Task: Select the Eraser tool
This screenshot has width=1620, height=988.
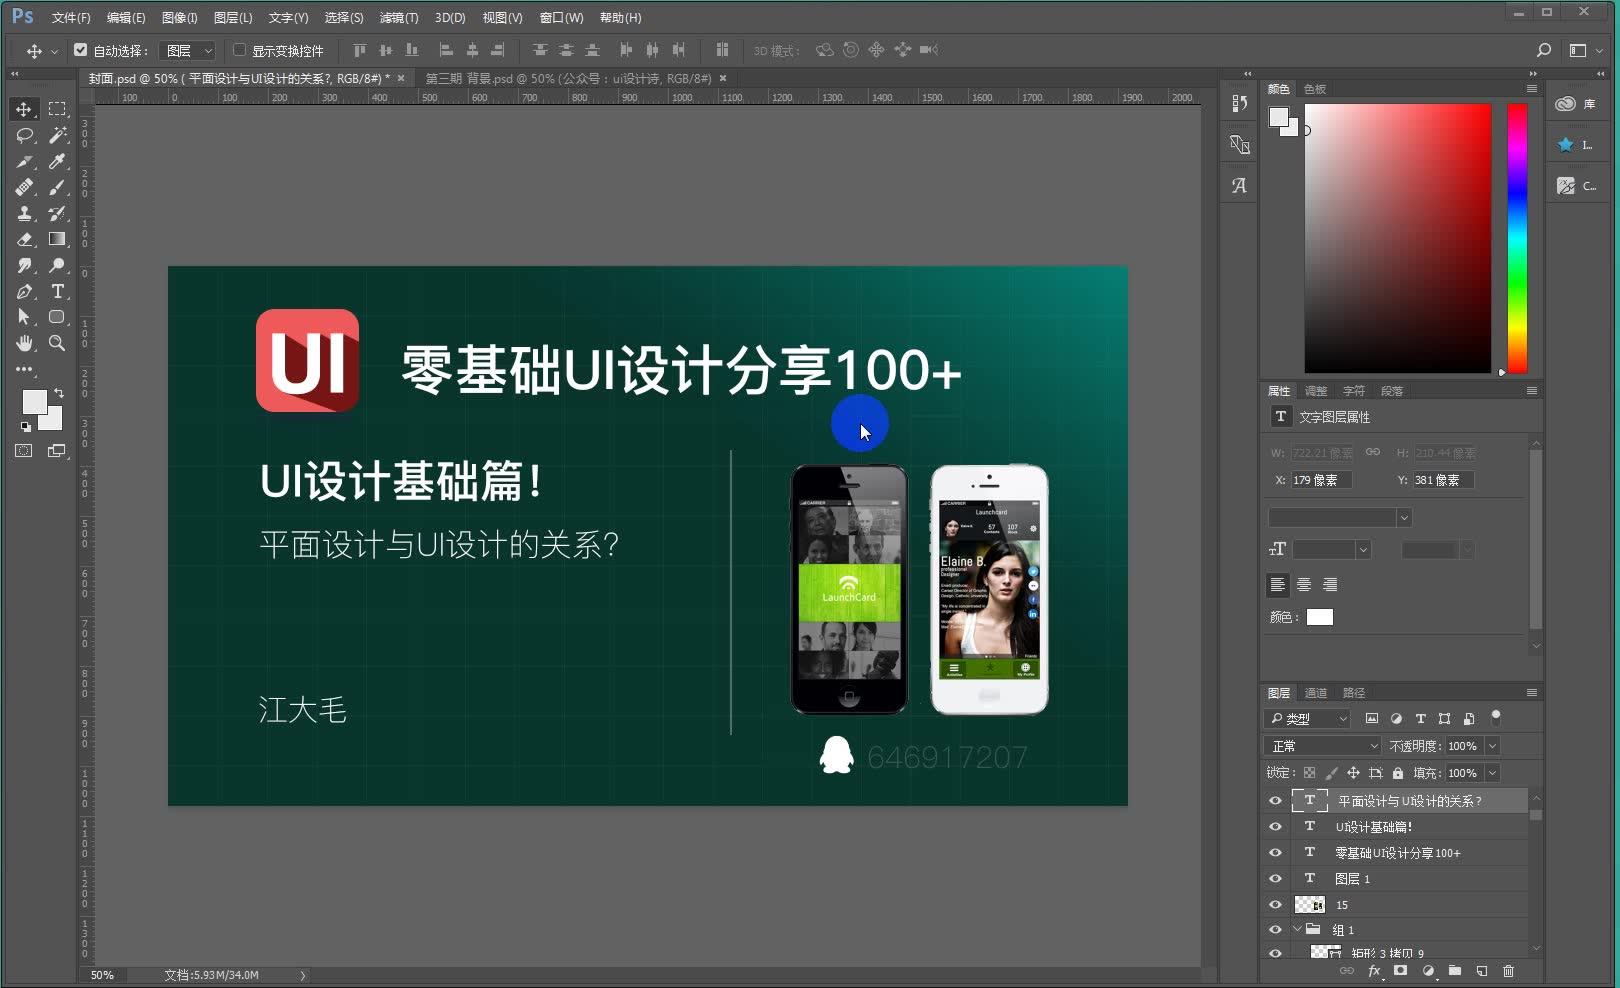Action: 24,239
